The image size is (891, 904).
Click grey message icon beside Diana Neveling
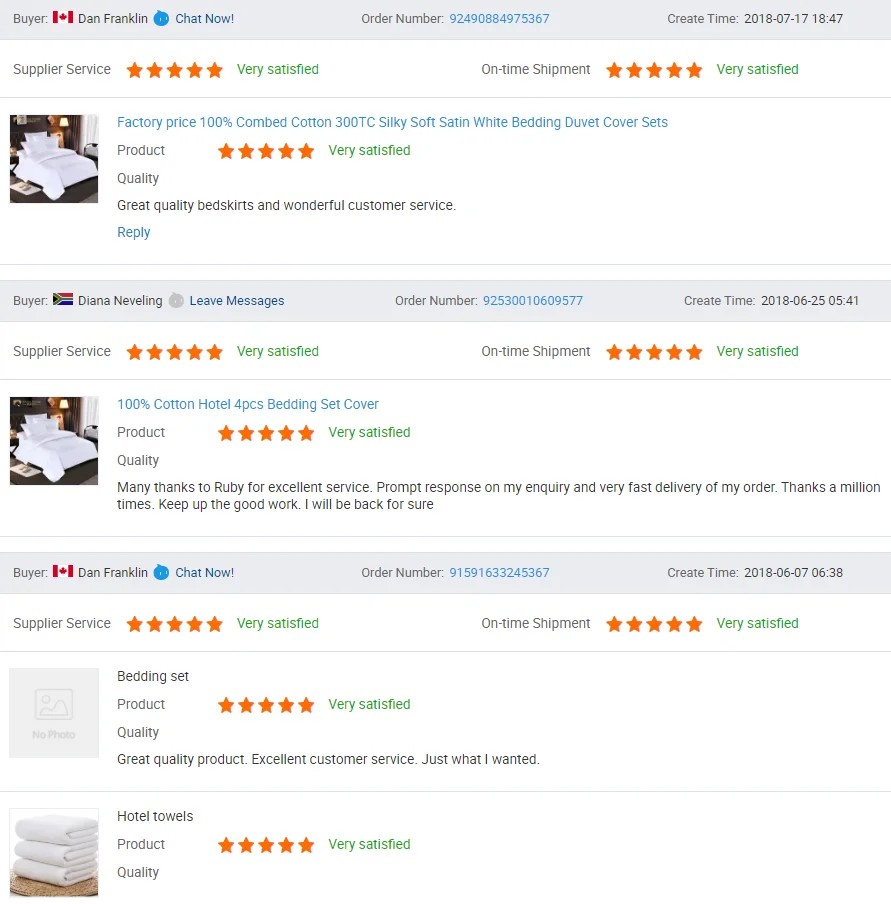click(176, 300)
